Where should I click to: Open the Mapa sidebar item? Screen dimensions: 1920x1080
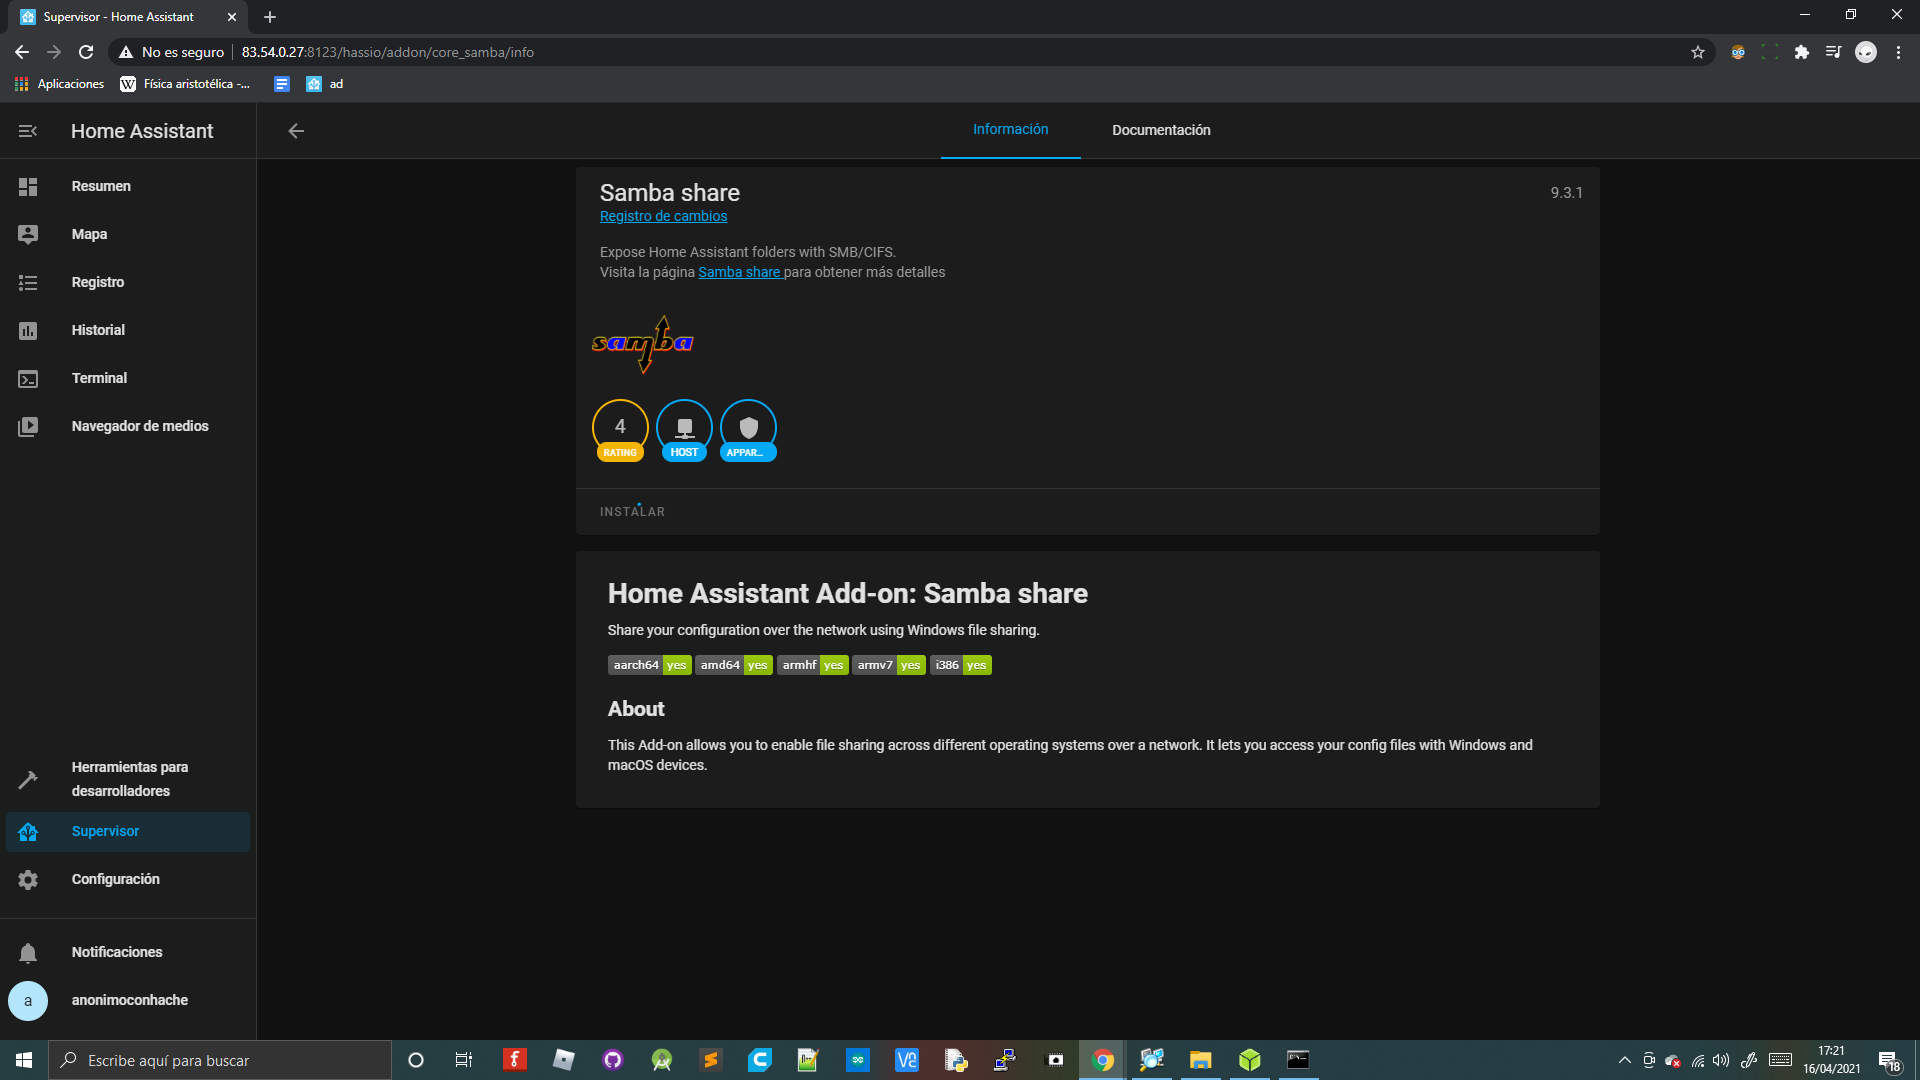(x=89, y=234)
